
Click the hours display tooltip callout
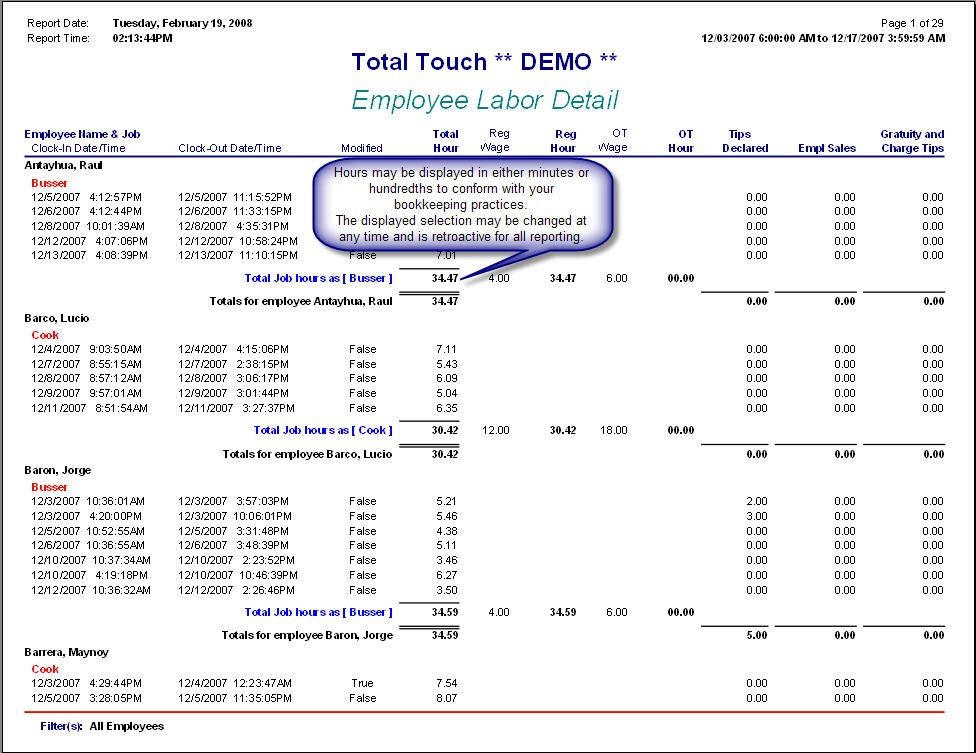point(461,204)
